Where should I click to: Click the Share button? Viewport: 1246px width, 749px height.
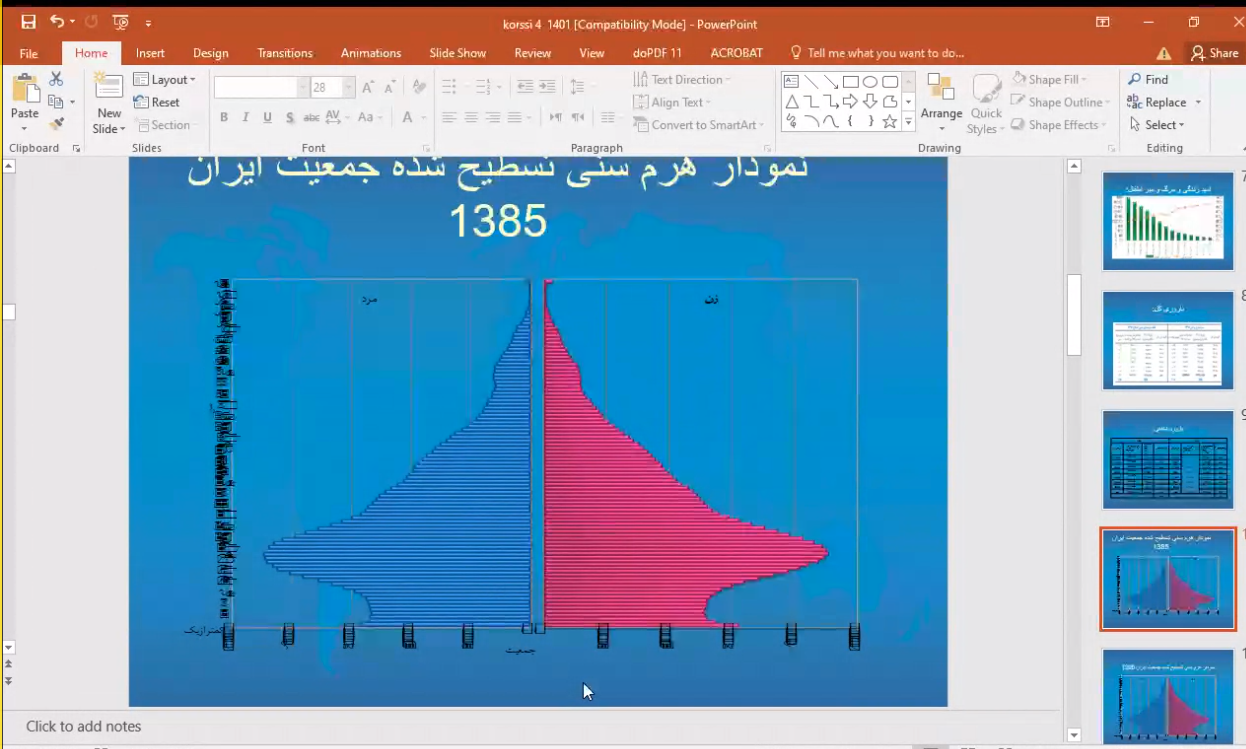pyautogui.click(x=1214, y=53)
